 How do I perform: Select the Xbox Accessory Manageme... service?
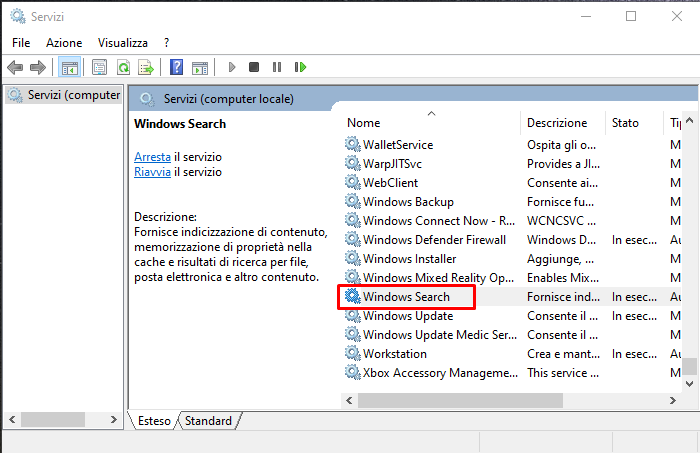(x=440, y=373)
